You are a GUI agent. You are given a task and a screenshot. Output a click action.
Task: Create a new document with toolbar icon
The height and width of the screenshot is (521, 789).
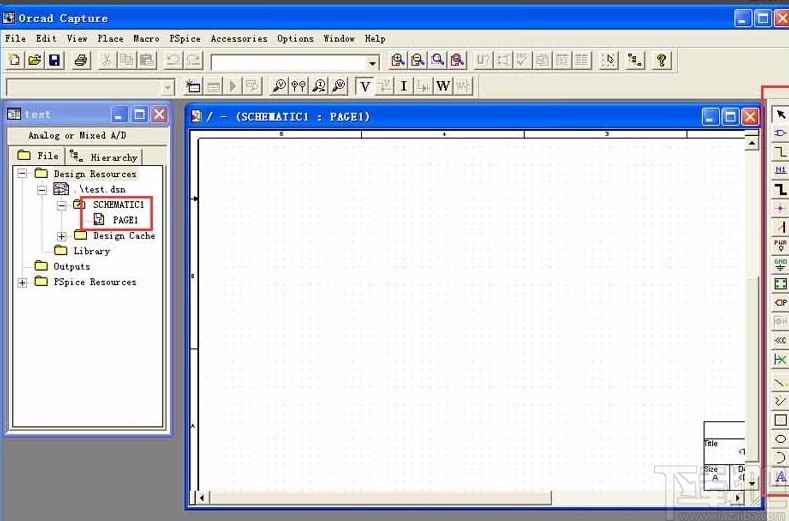click(x=15, y=60)
